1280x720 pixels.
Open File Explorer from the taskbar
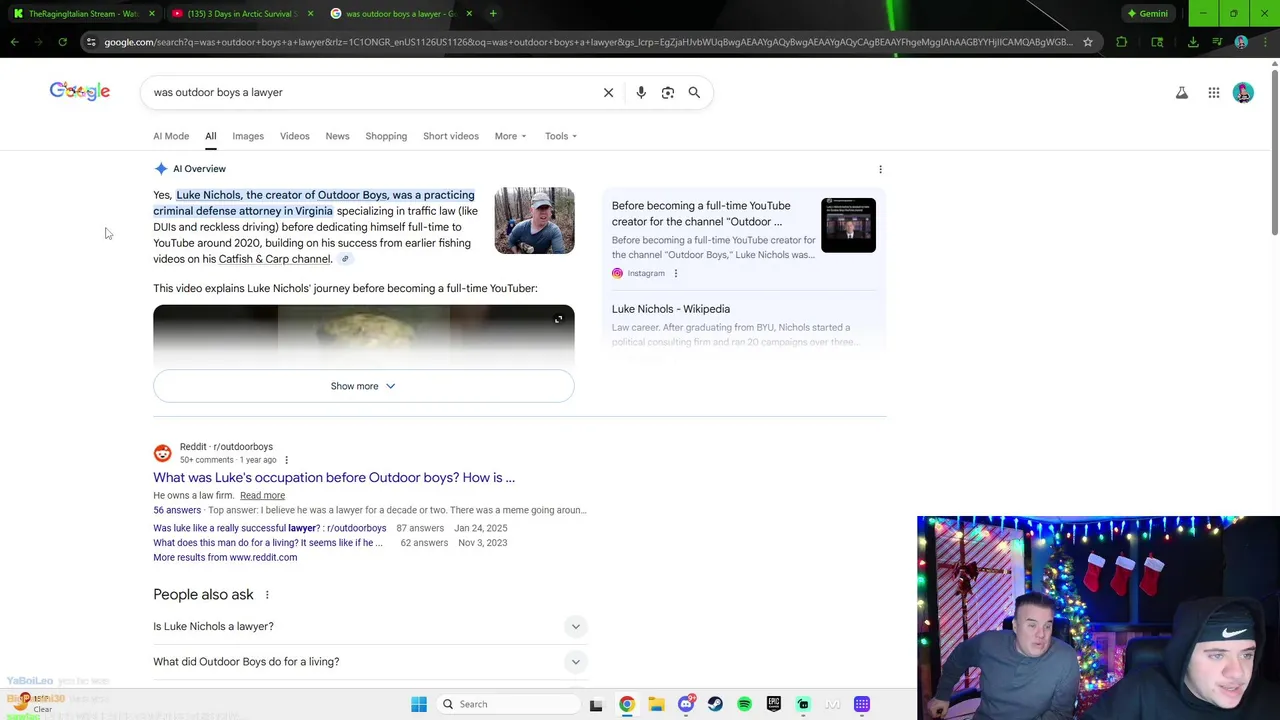click(x=656, y=704)
